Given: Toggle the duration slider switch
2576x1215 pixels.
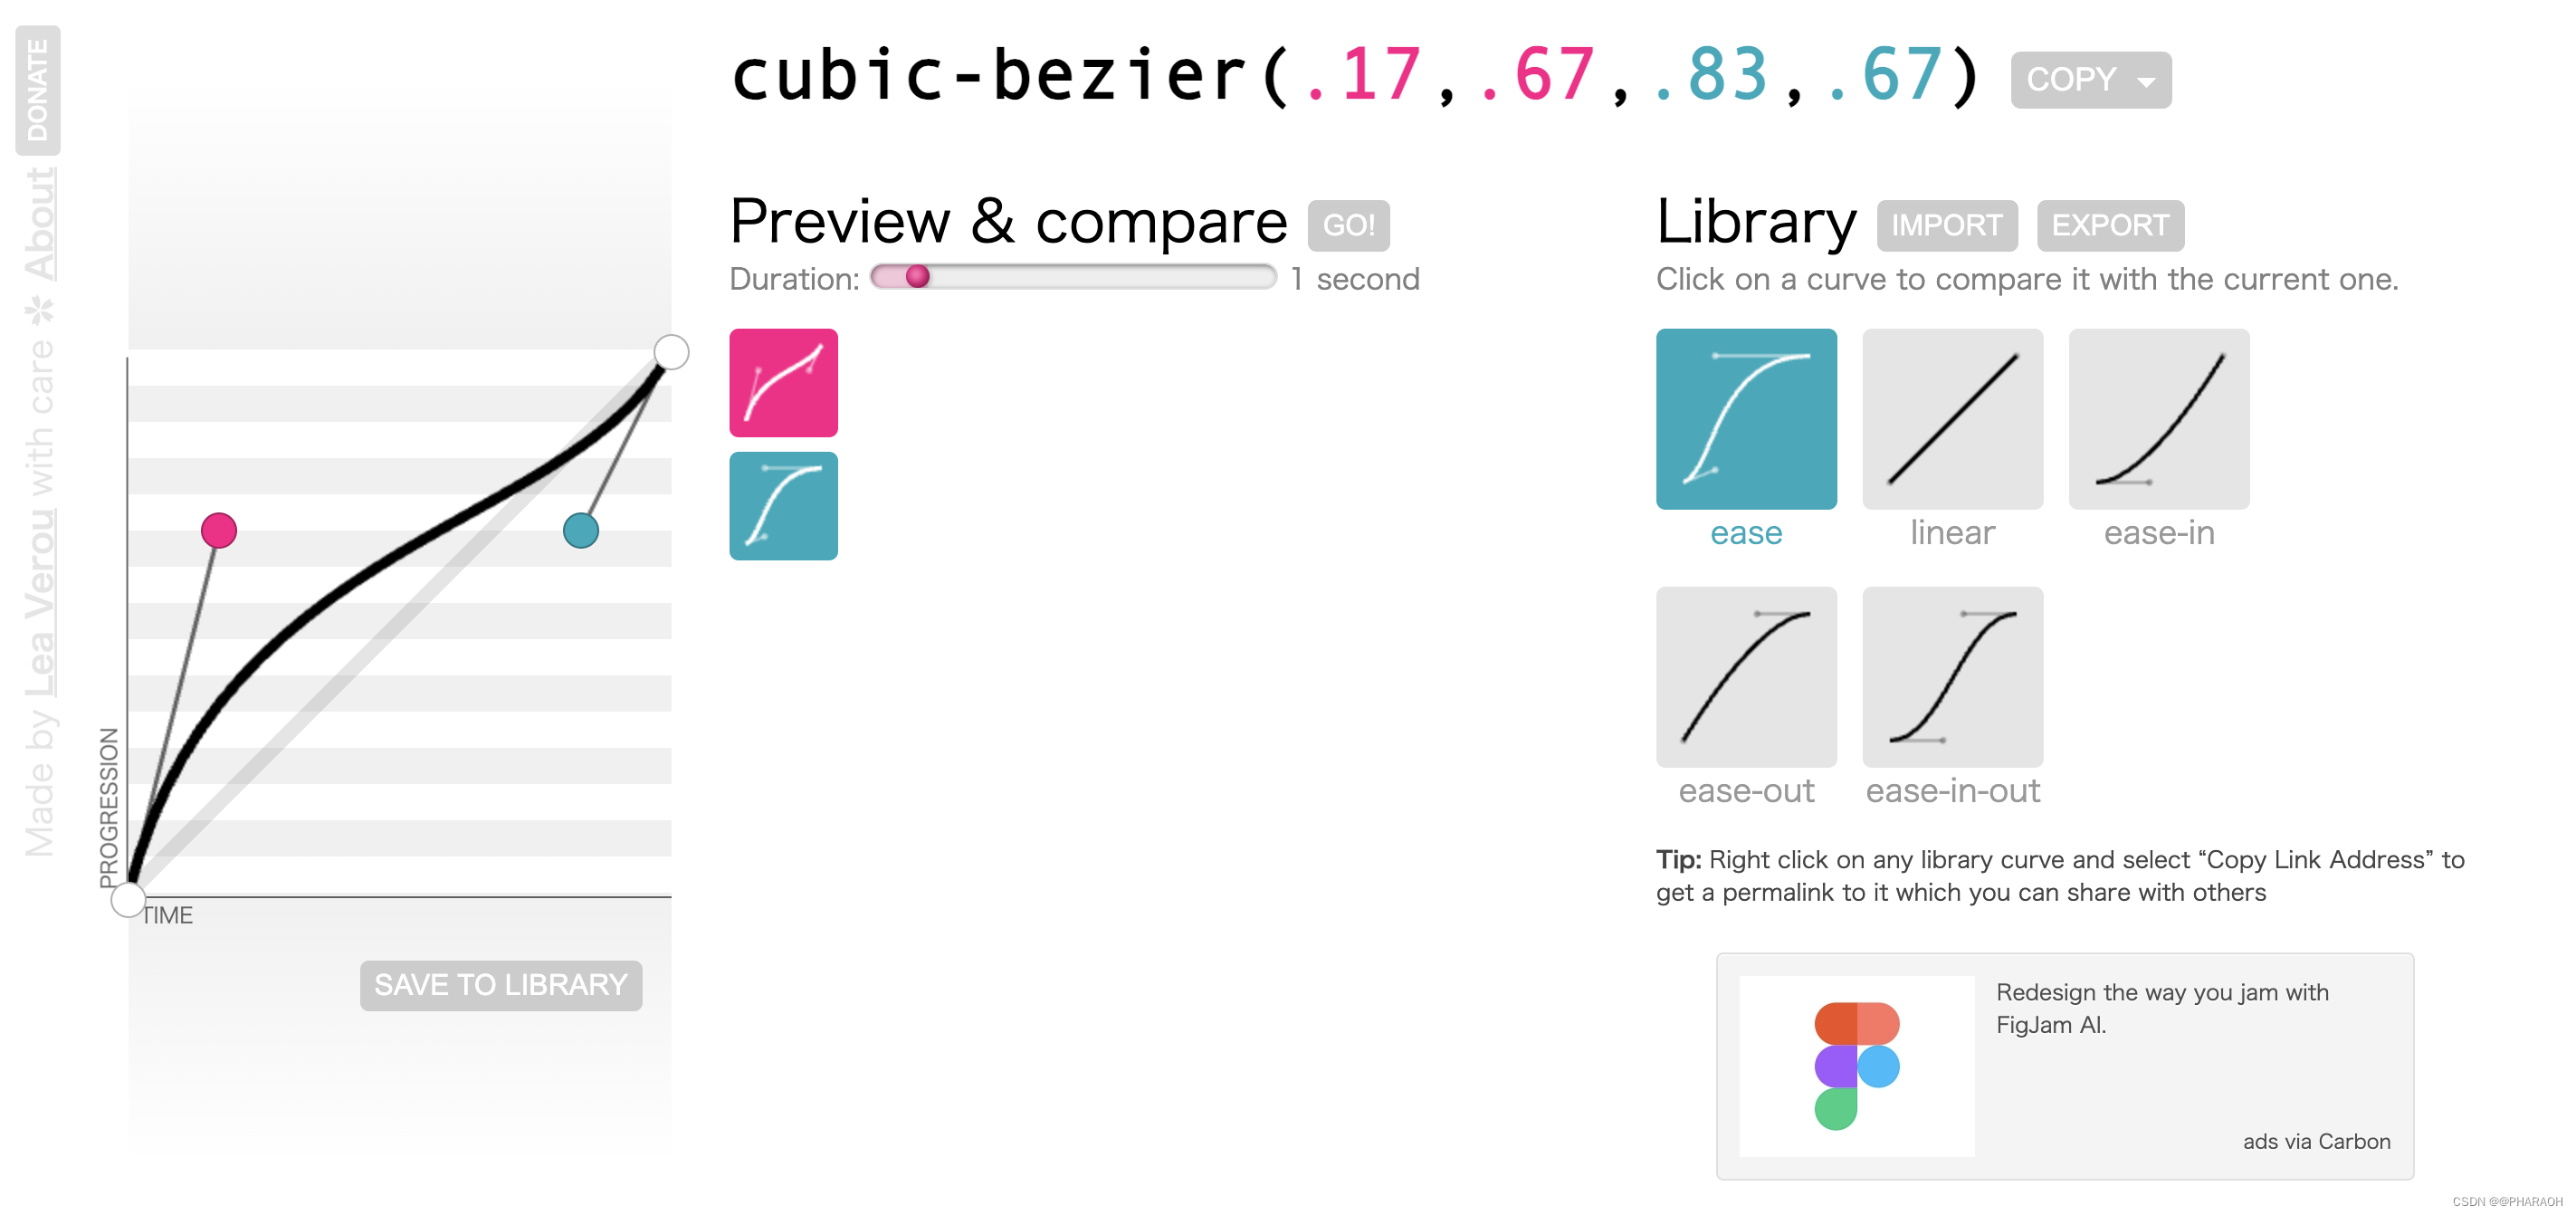Looking at the screenshot, I should (911, 280).
